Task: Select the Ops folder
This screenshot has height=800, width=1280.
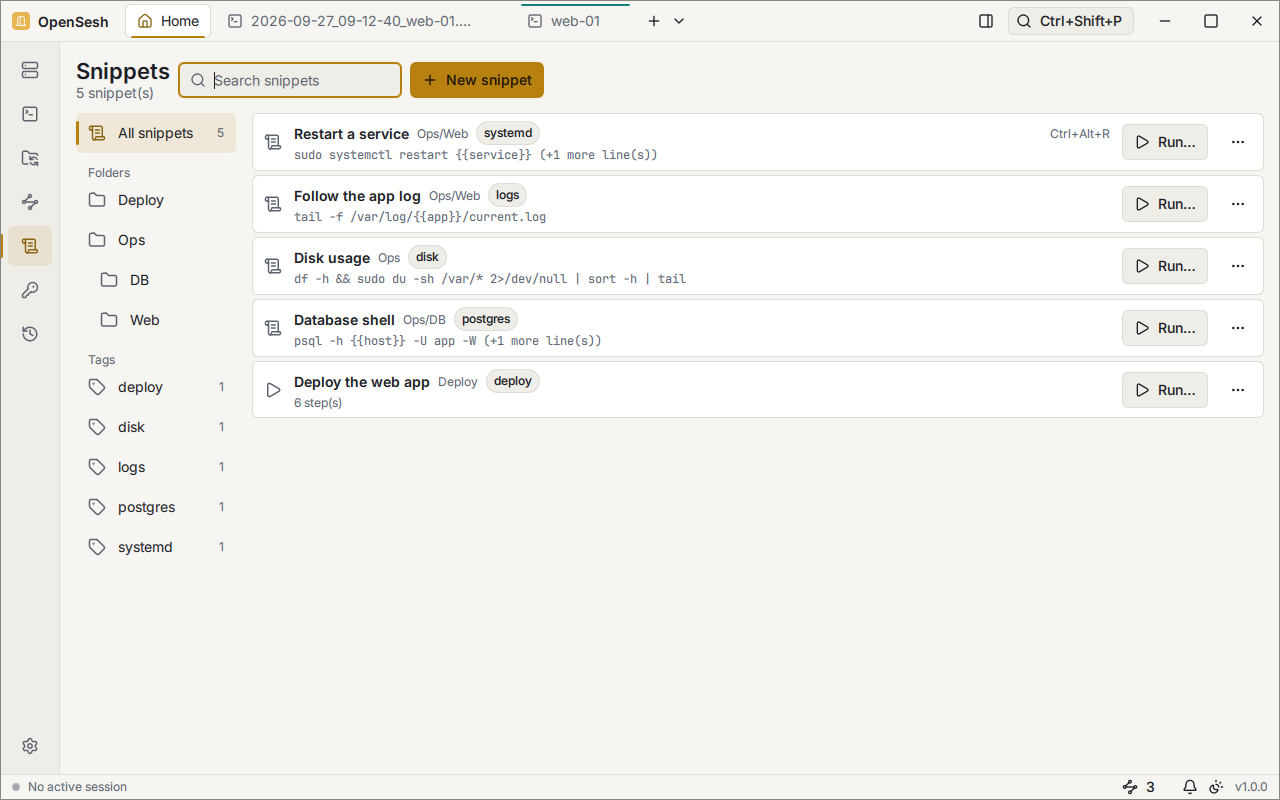Action: (156, 240)
